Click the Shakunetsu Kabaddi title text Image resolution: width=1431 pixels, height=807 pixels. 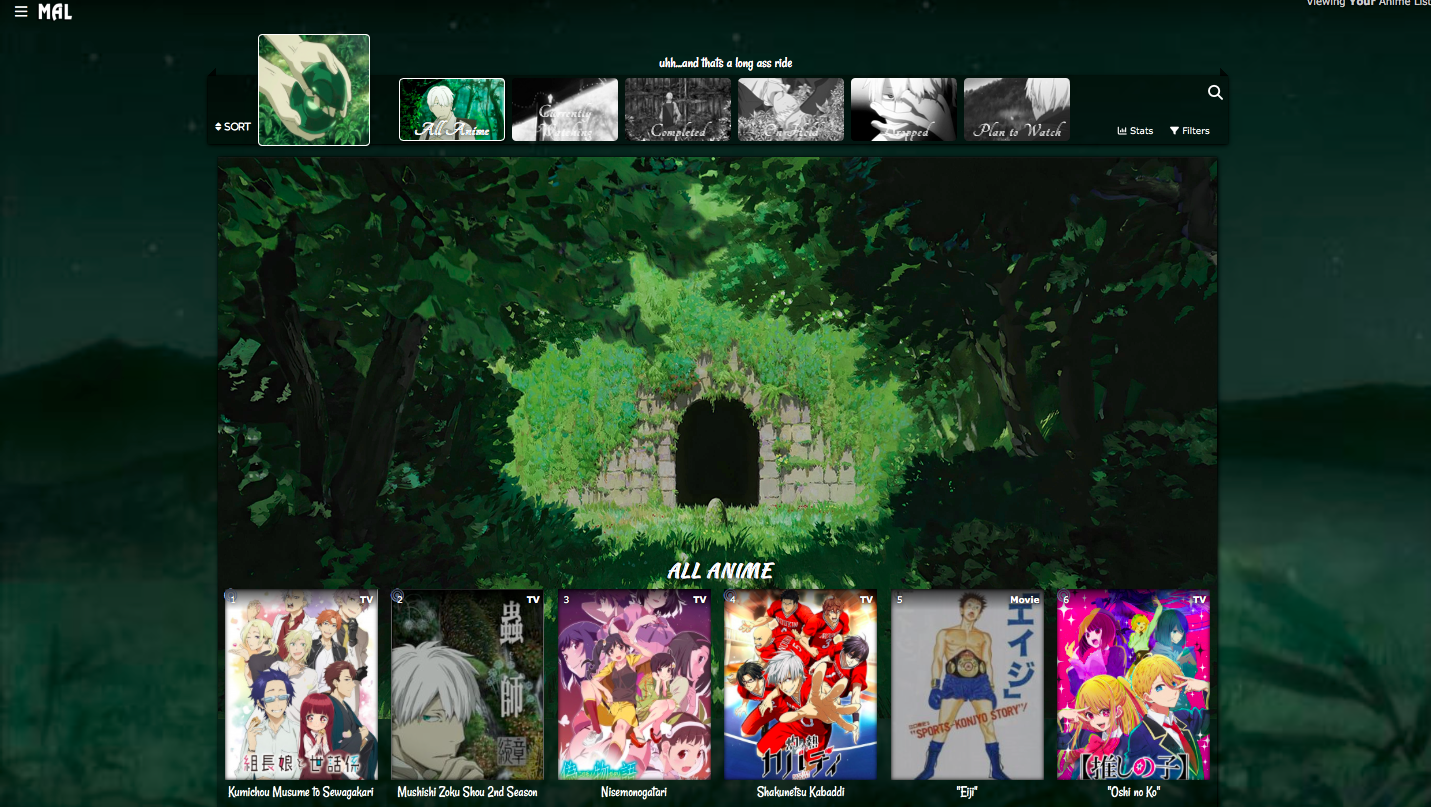coord(800,792)
